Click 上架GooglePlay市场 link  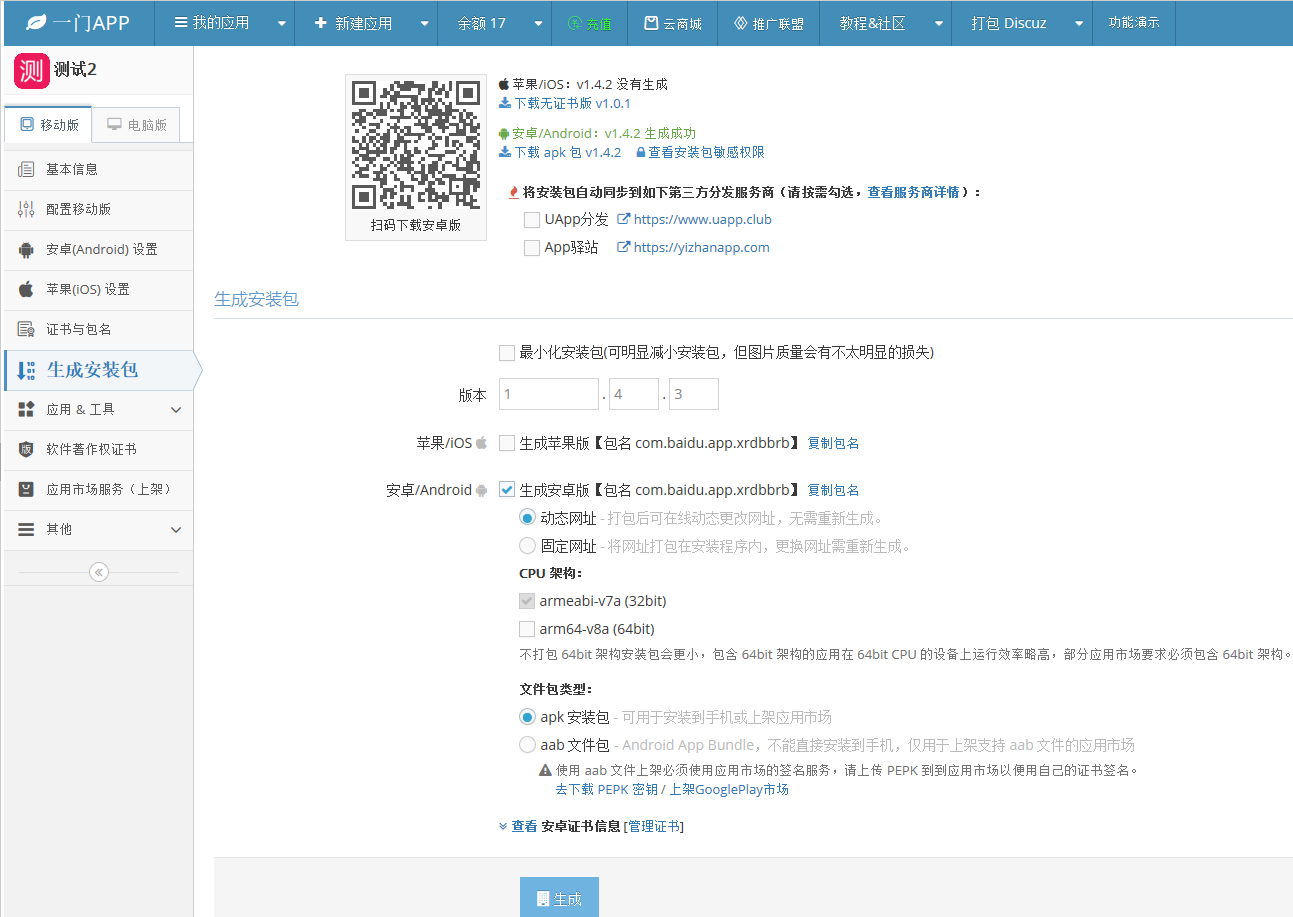729,789
